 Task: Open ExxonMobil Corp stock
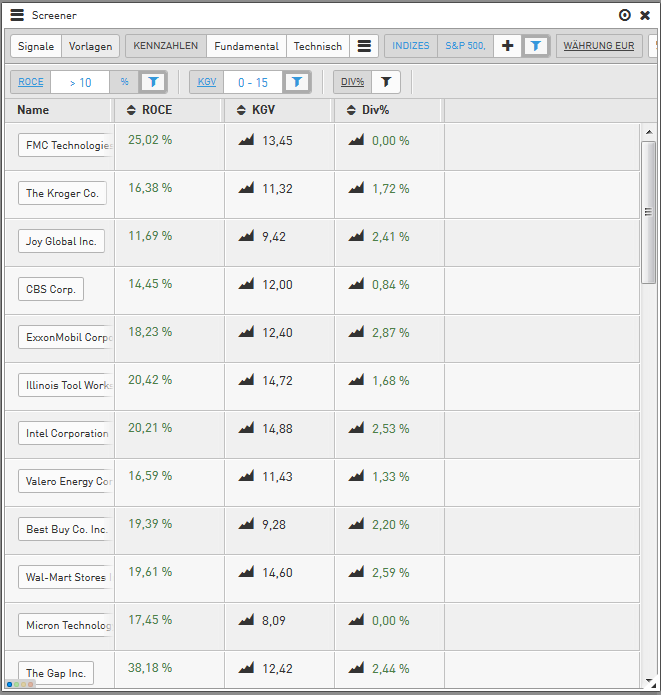(66, 337)
